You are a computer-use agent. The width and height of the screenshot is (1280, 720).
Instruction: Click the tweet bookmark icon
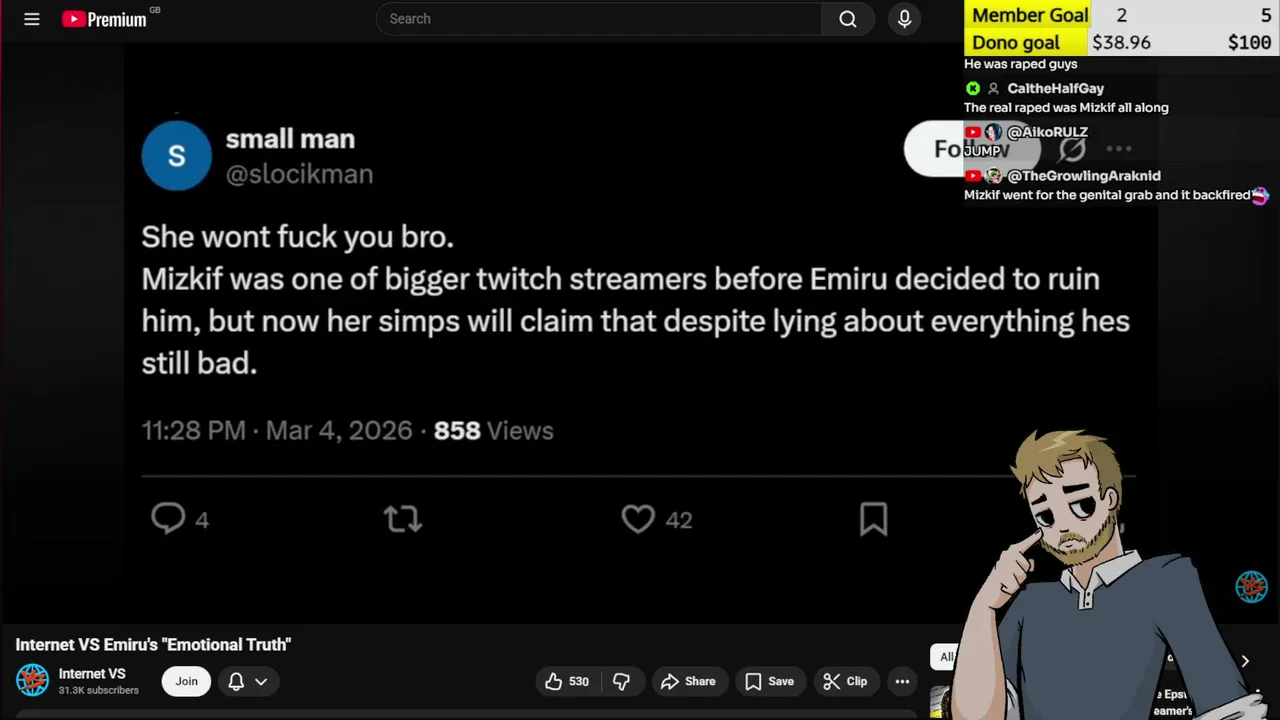tap(873, 518)
